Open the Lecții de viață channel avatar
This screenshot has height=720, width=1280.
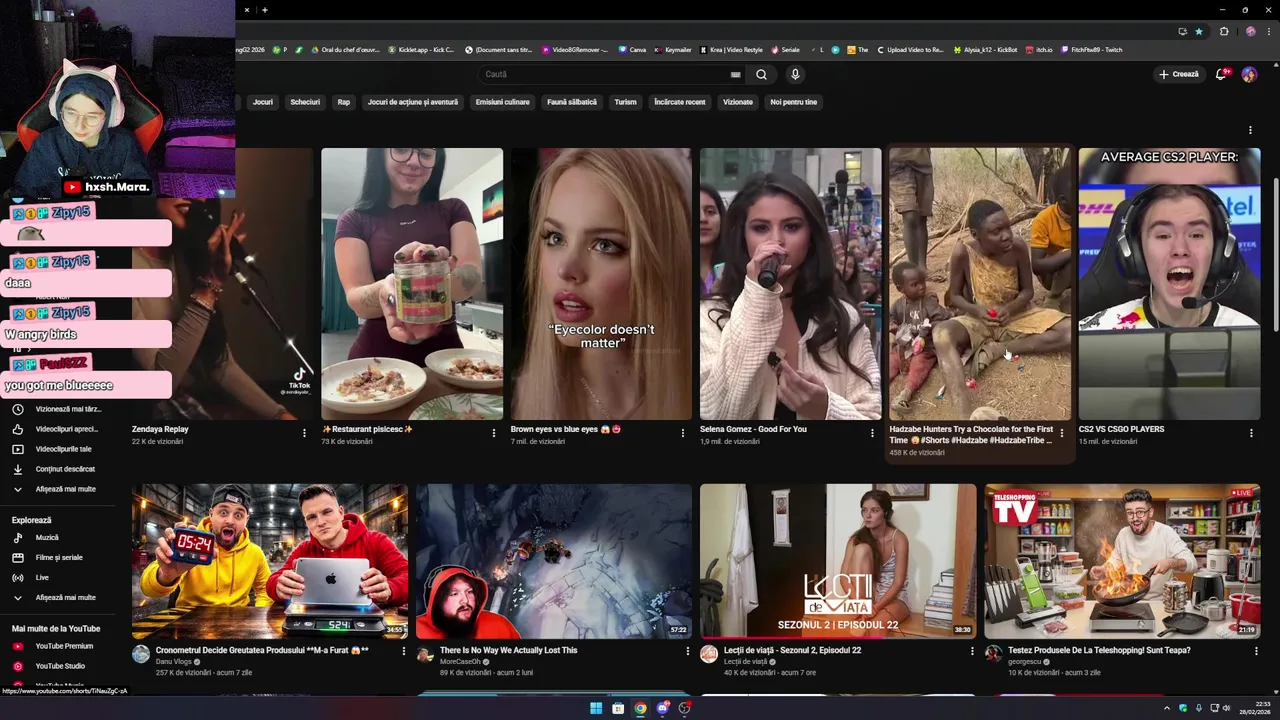point(709,654)
